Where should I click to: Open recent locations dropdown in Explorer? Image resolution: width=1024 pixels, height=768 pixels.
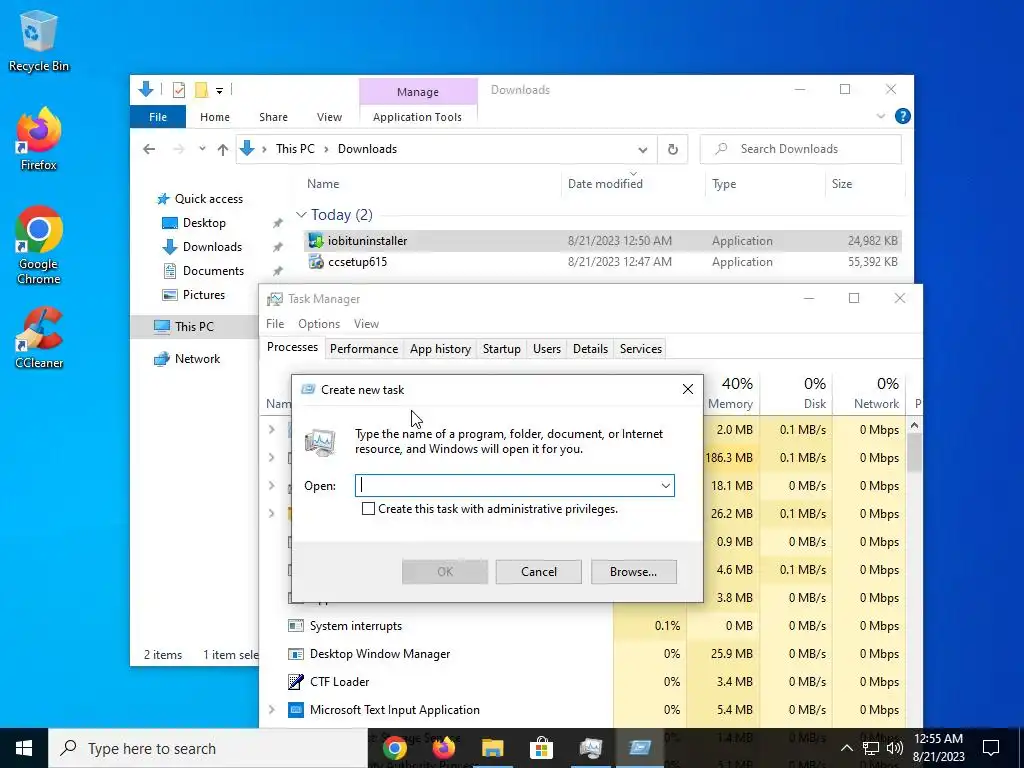(x=202, y=149)
